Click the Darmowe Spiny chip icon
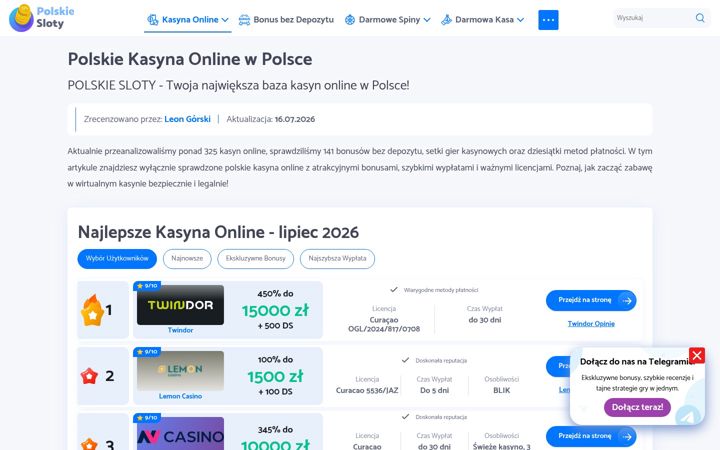The height and width of the screenshot is (450, 720). click(350, 20)
